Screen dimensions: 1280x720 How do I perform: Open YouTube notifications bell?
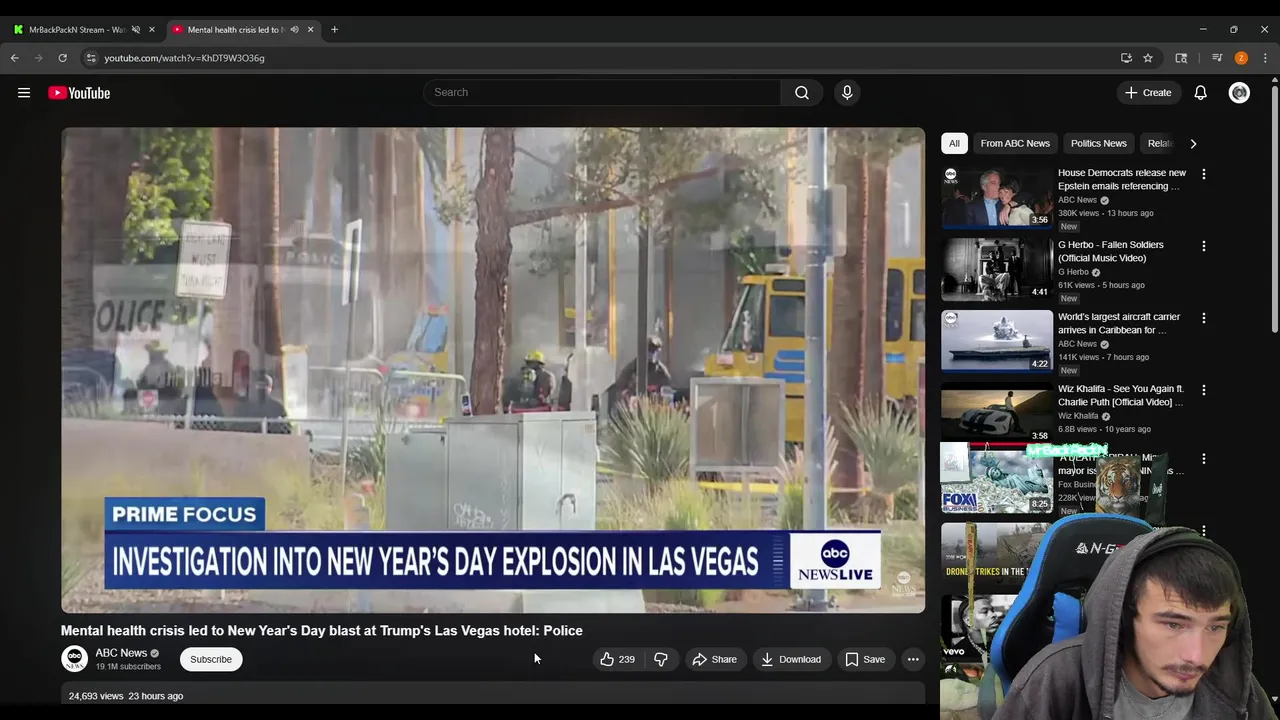tap(1200, 93)
